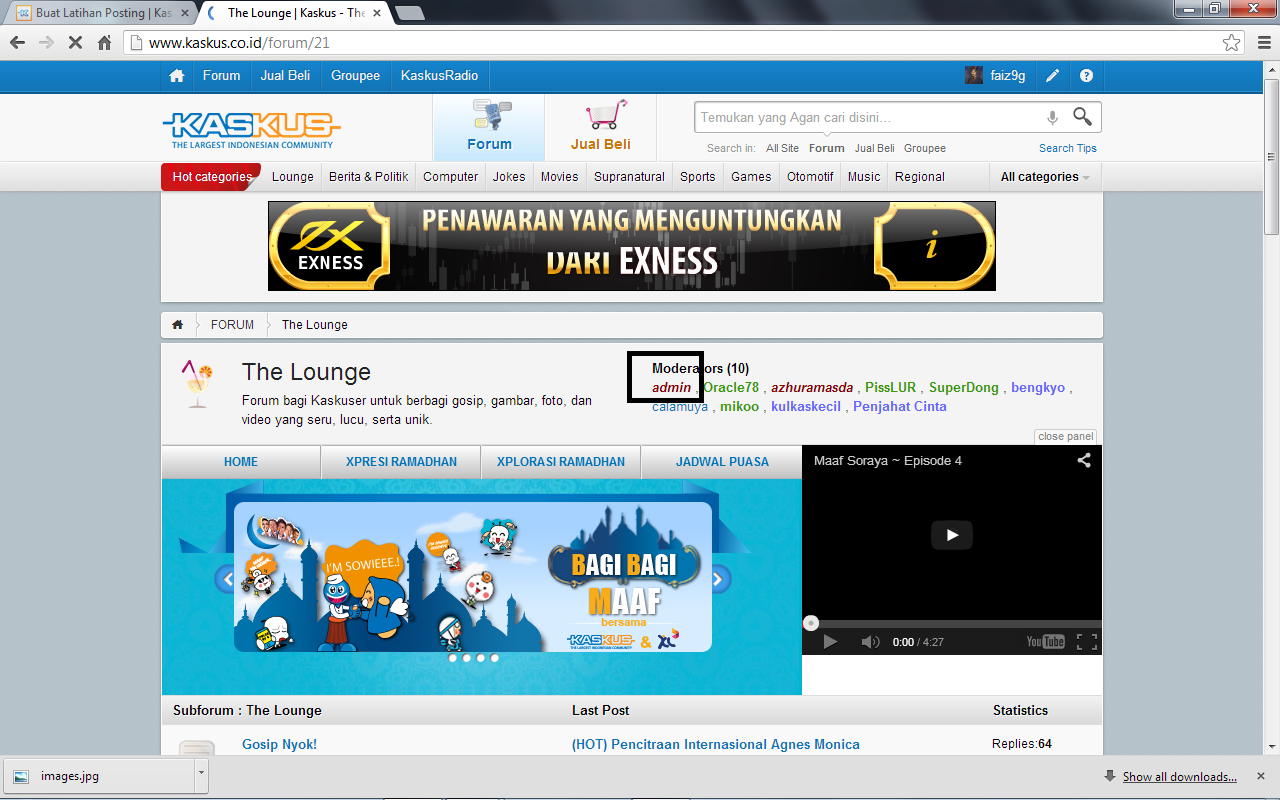The width and height of the screenshot is (1280, 800).
Task: Open video on YouTube via logo
Action: (1046, 642)
